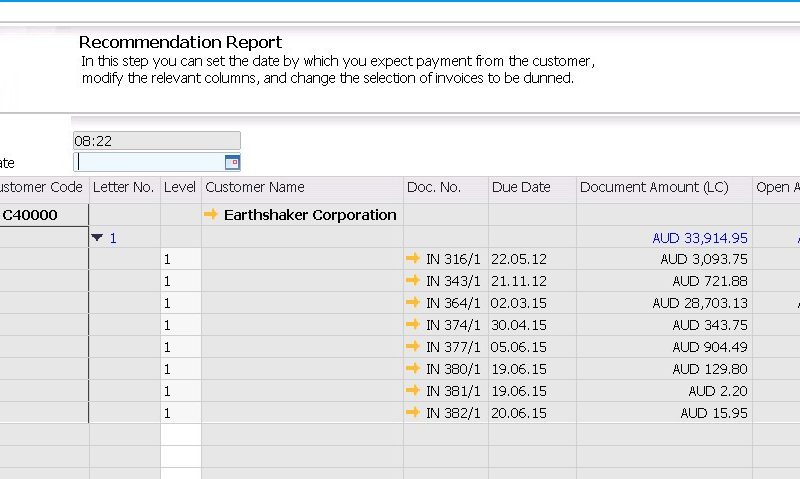Edit level cell for invoice IN 377/1

pos(181,347)
